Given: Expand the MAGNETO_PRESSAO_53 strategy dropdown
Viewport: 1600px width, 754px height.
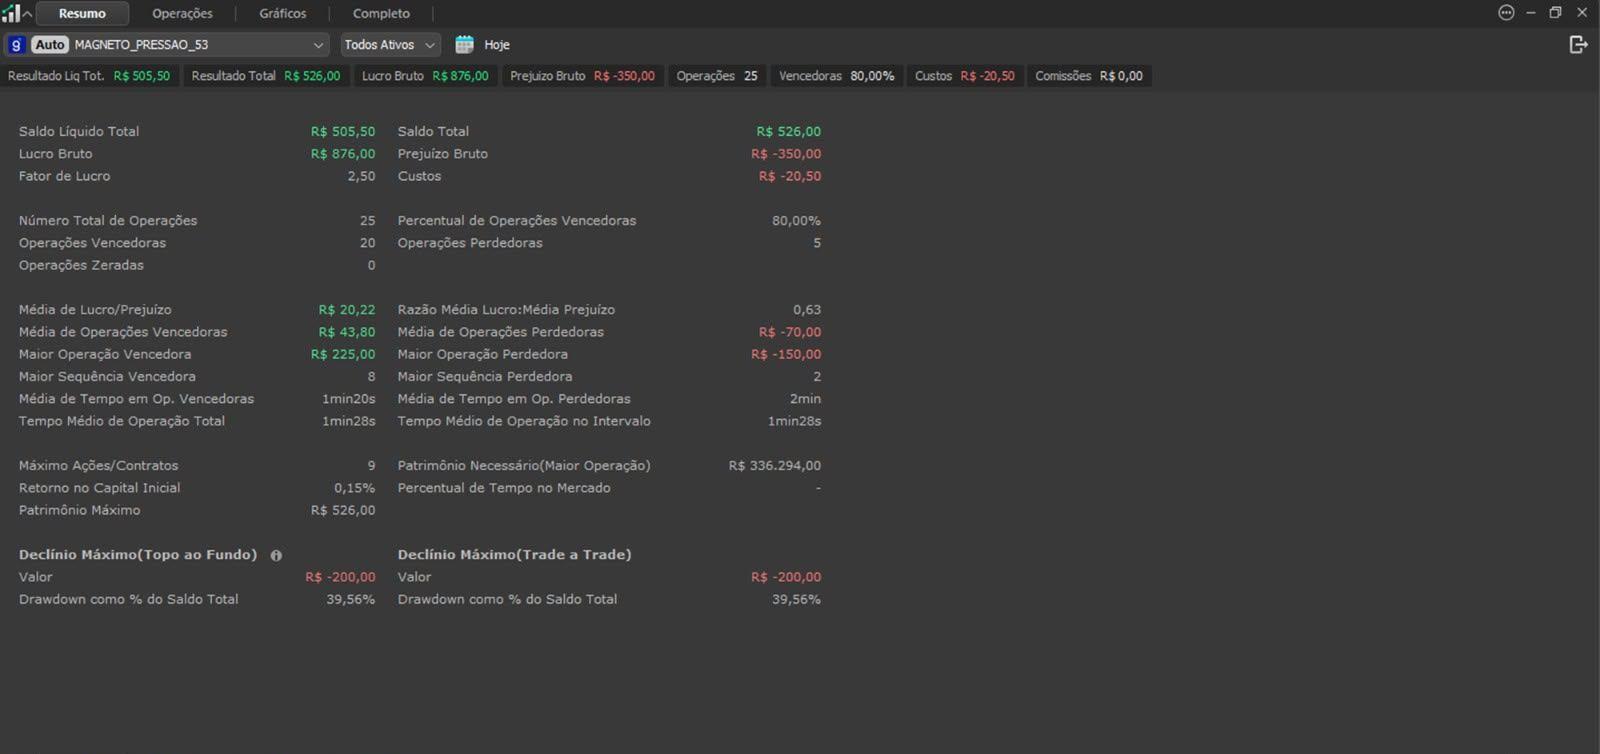Looking at the screenshot, I should tap(168, 44).
